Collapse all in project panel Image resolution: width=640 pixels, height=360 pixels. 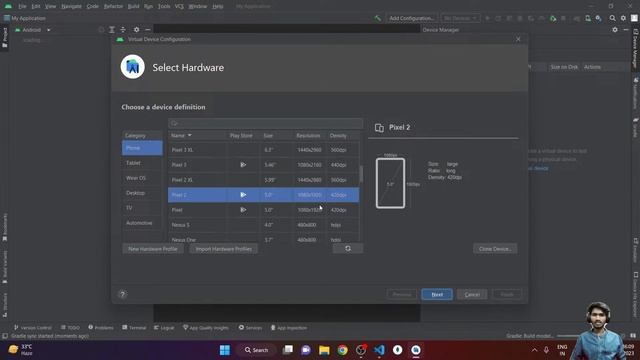(x=123, y=29)
